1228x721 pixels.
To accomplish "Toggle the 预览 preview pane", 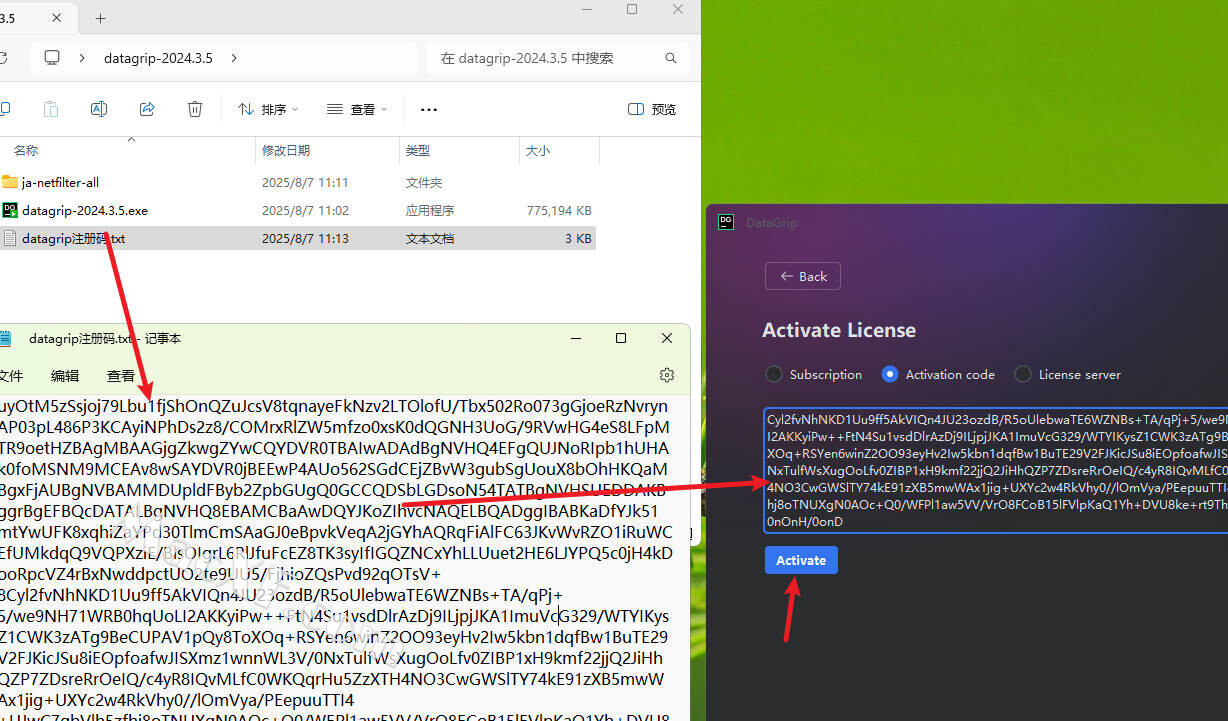I will [652, 109].
